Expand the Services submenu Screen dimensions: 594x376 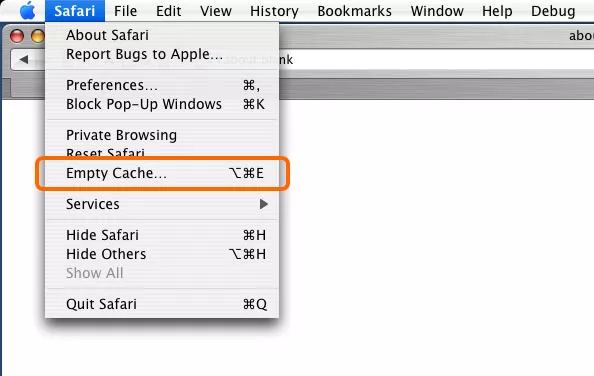[x=162, y=204]
